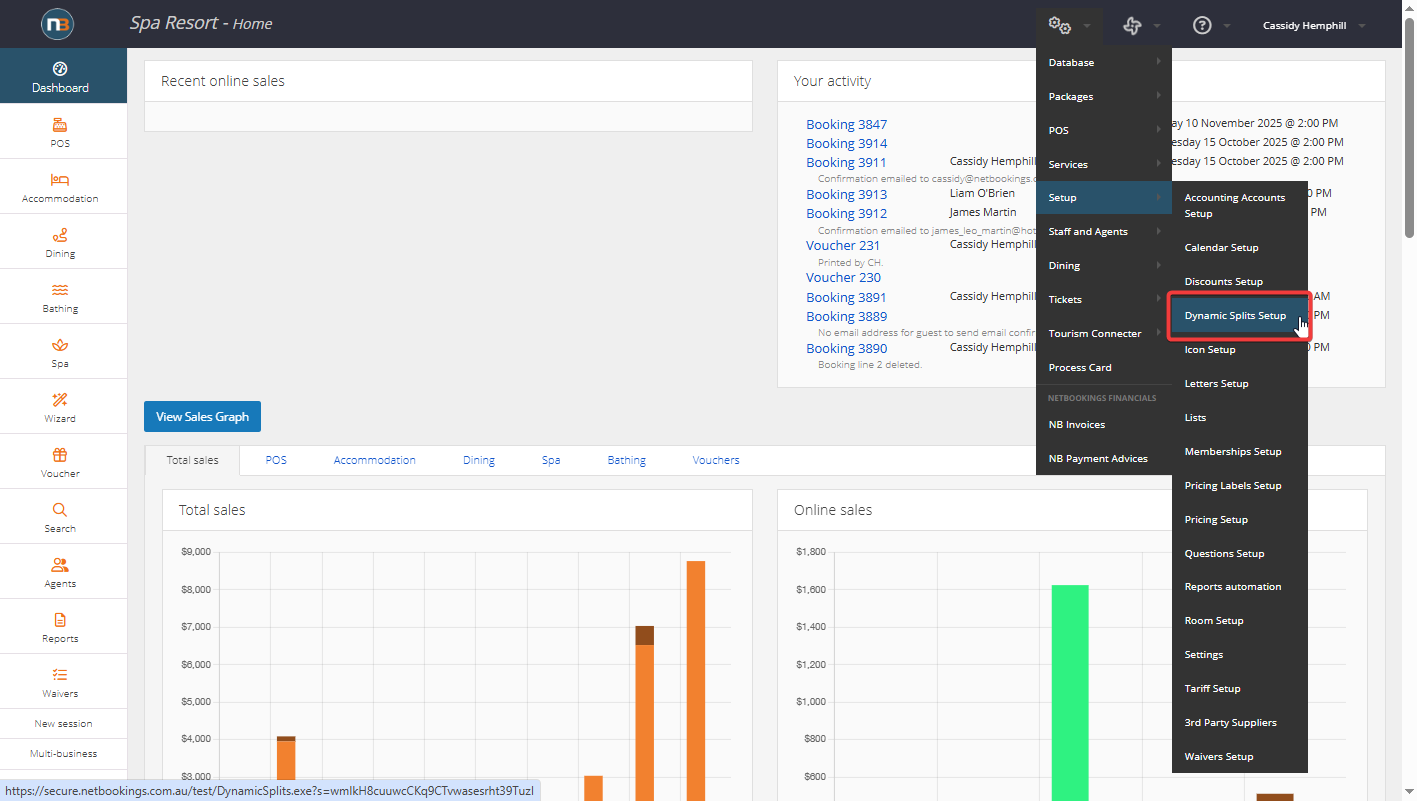Open the Reports document icon
Viewport: 1417px width, 801px height.
(x=60, y=621)
